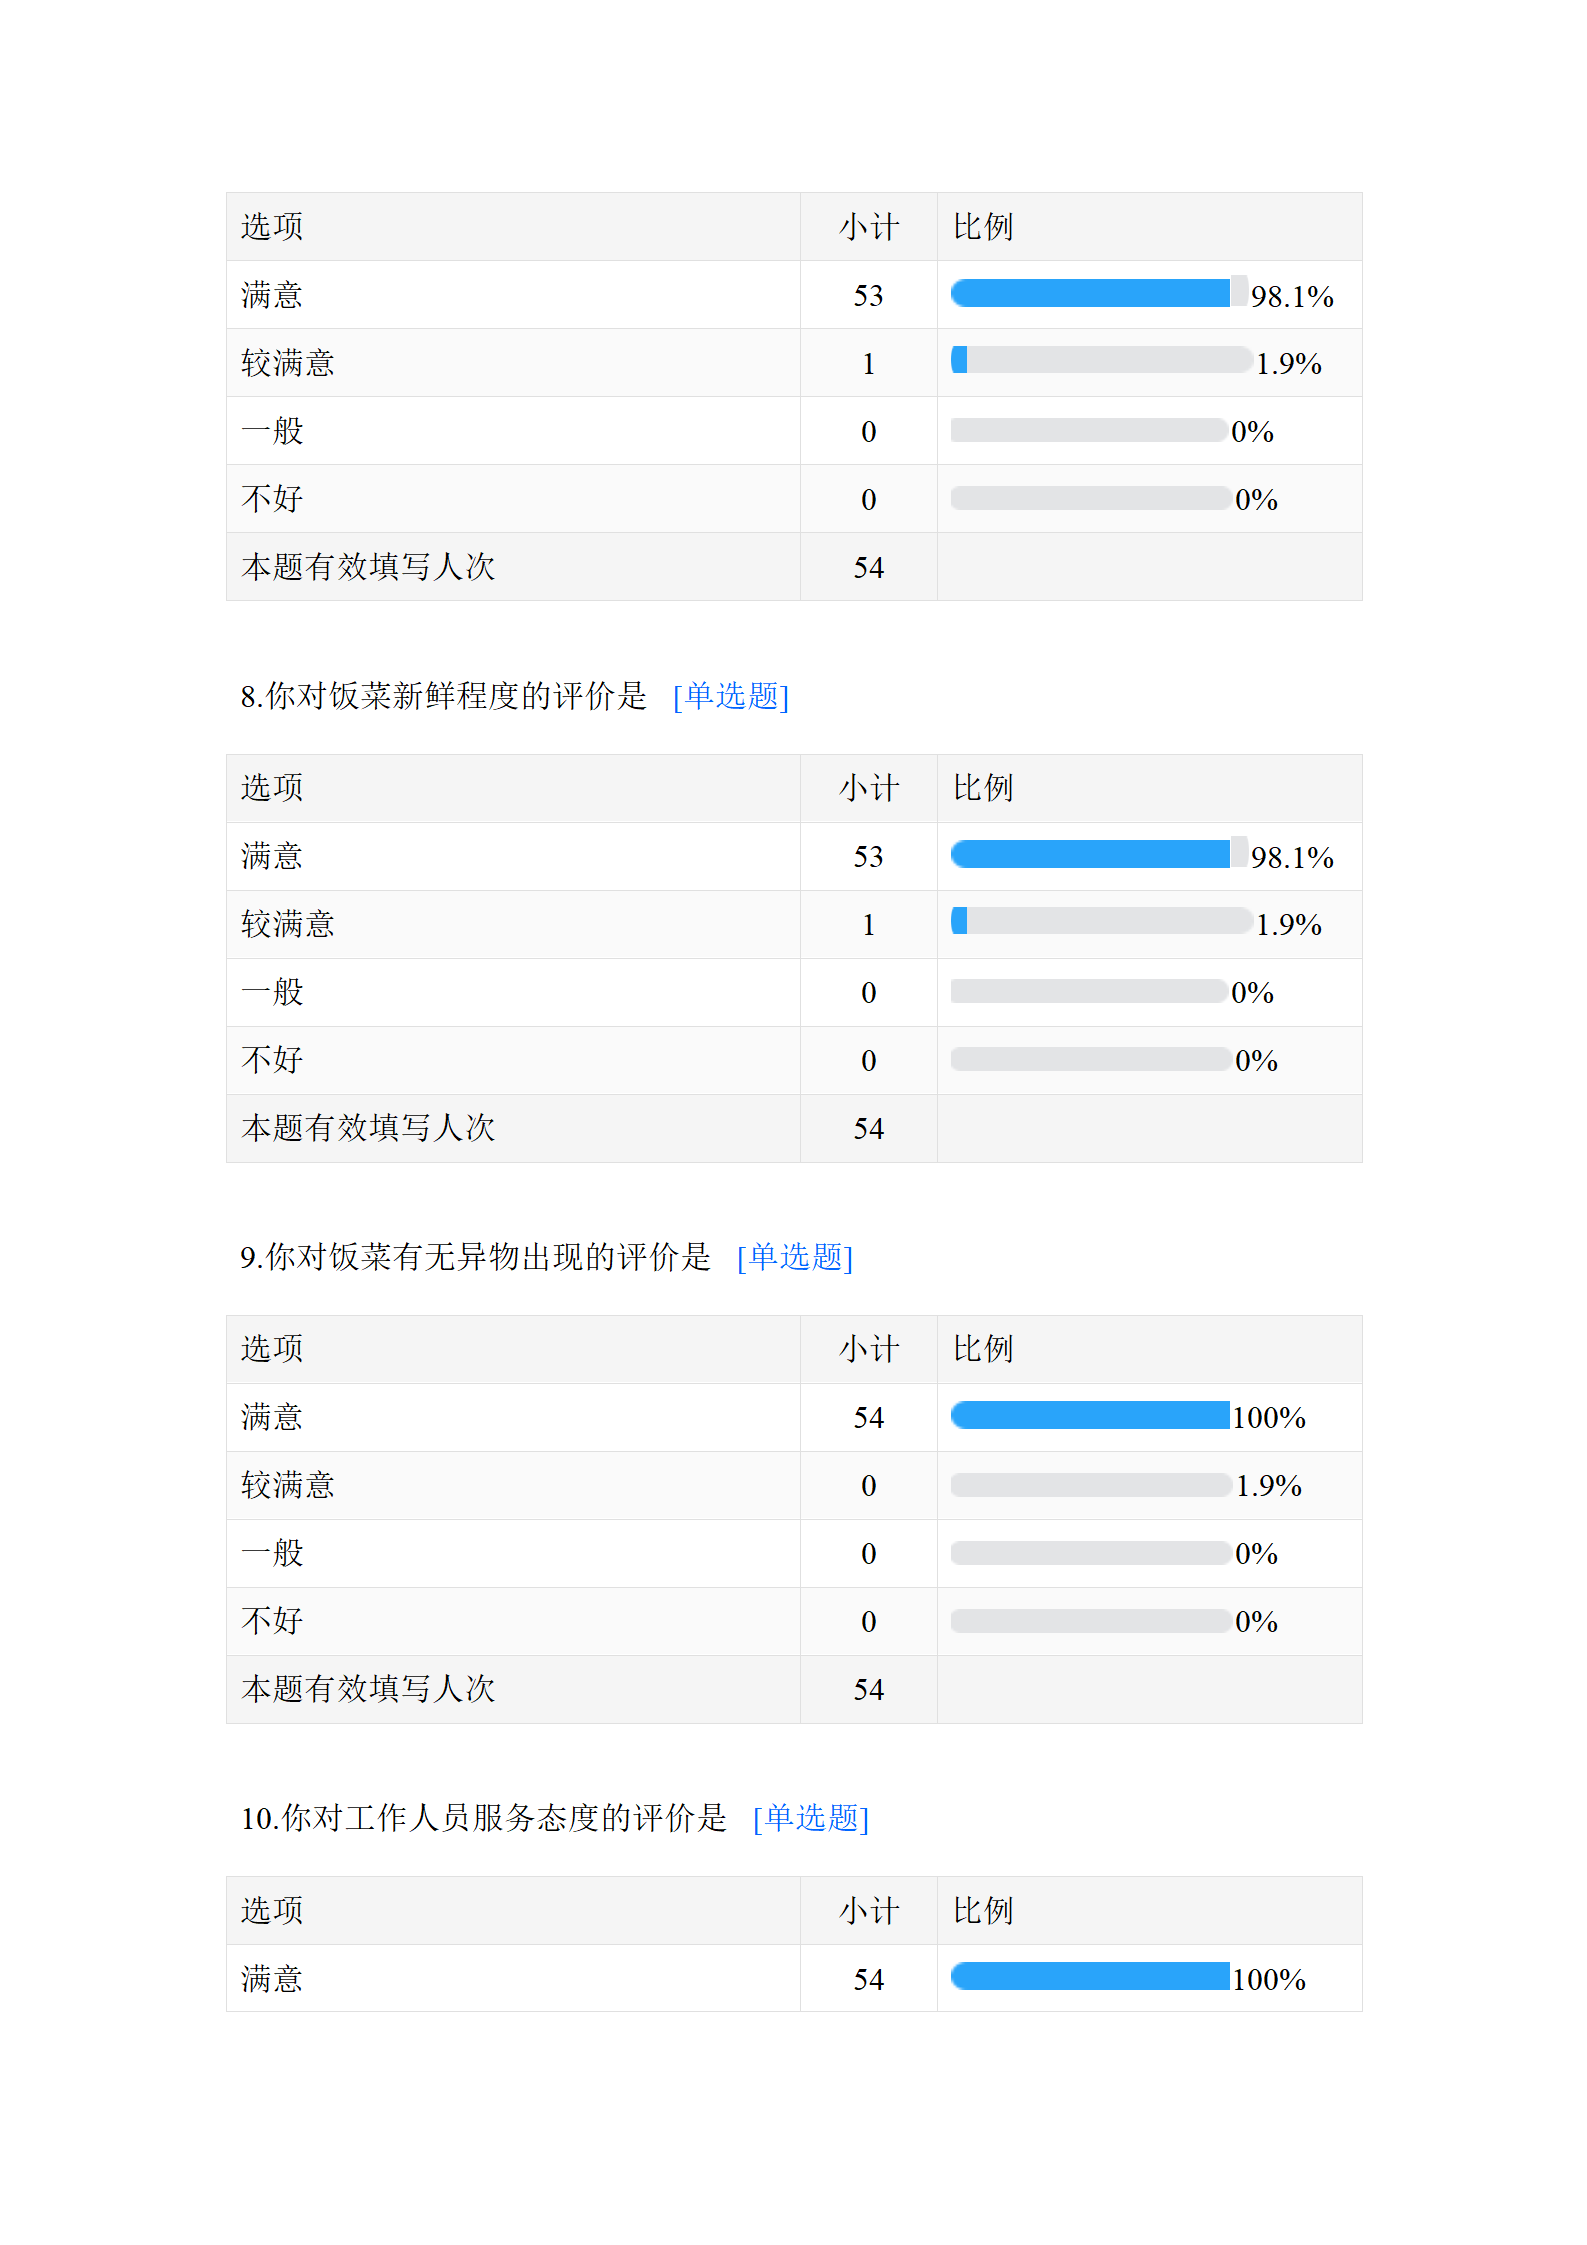This screenshot has width=1587, height=2245.
Task: Click 本题有效填写人次 row label in question 9's table
Action: click(368, 1689)
